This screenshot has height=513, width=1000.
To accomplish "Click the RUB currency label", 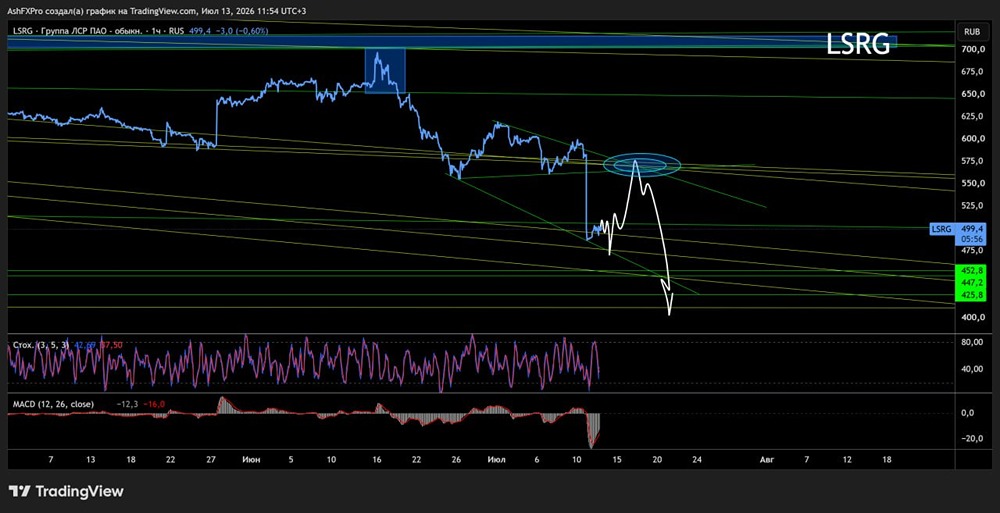I will click(972, 31).
